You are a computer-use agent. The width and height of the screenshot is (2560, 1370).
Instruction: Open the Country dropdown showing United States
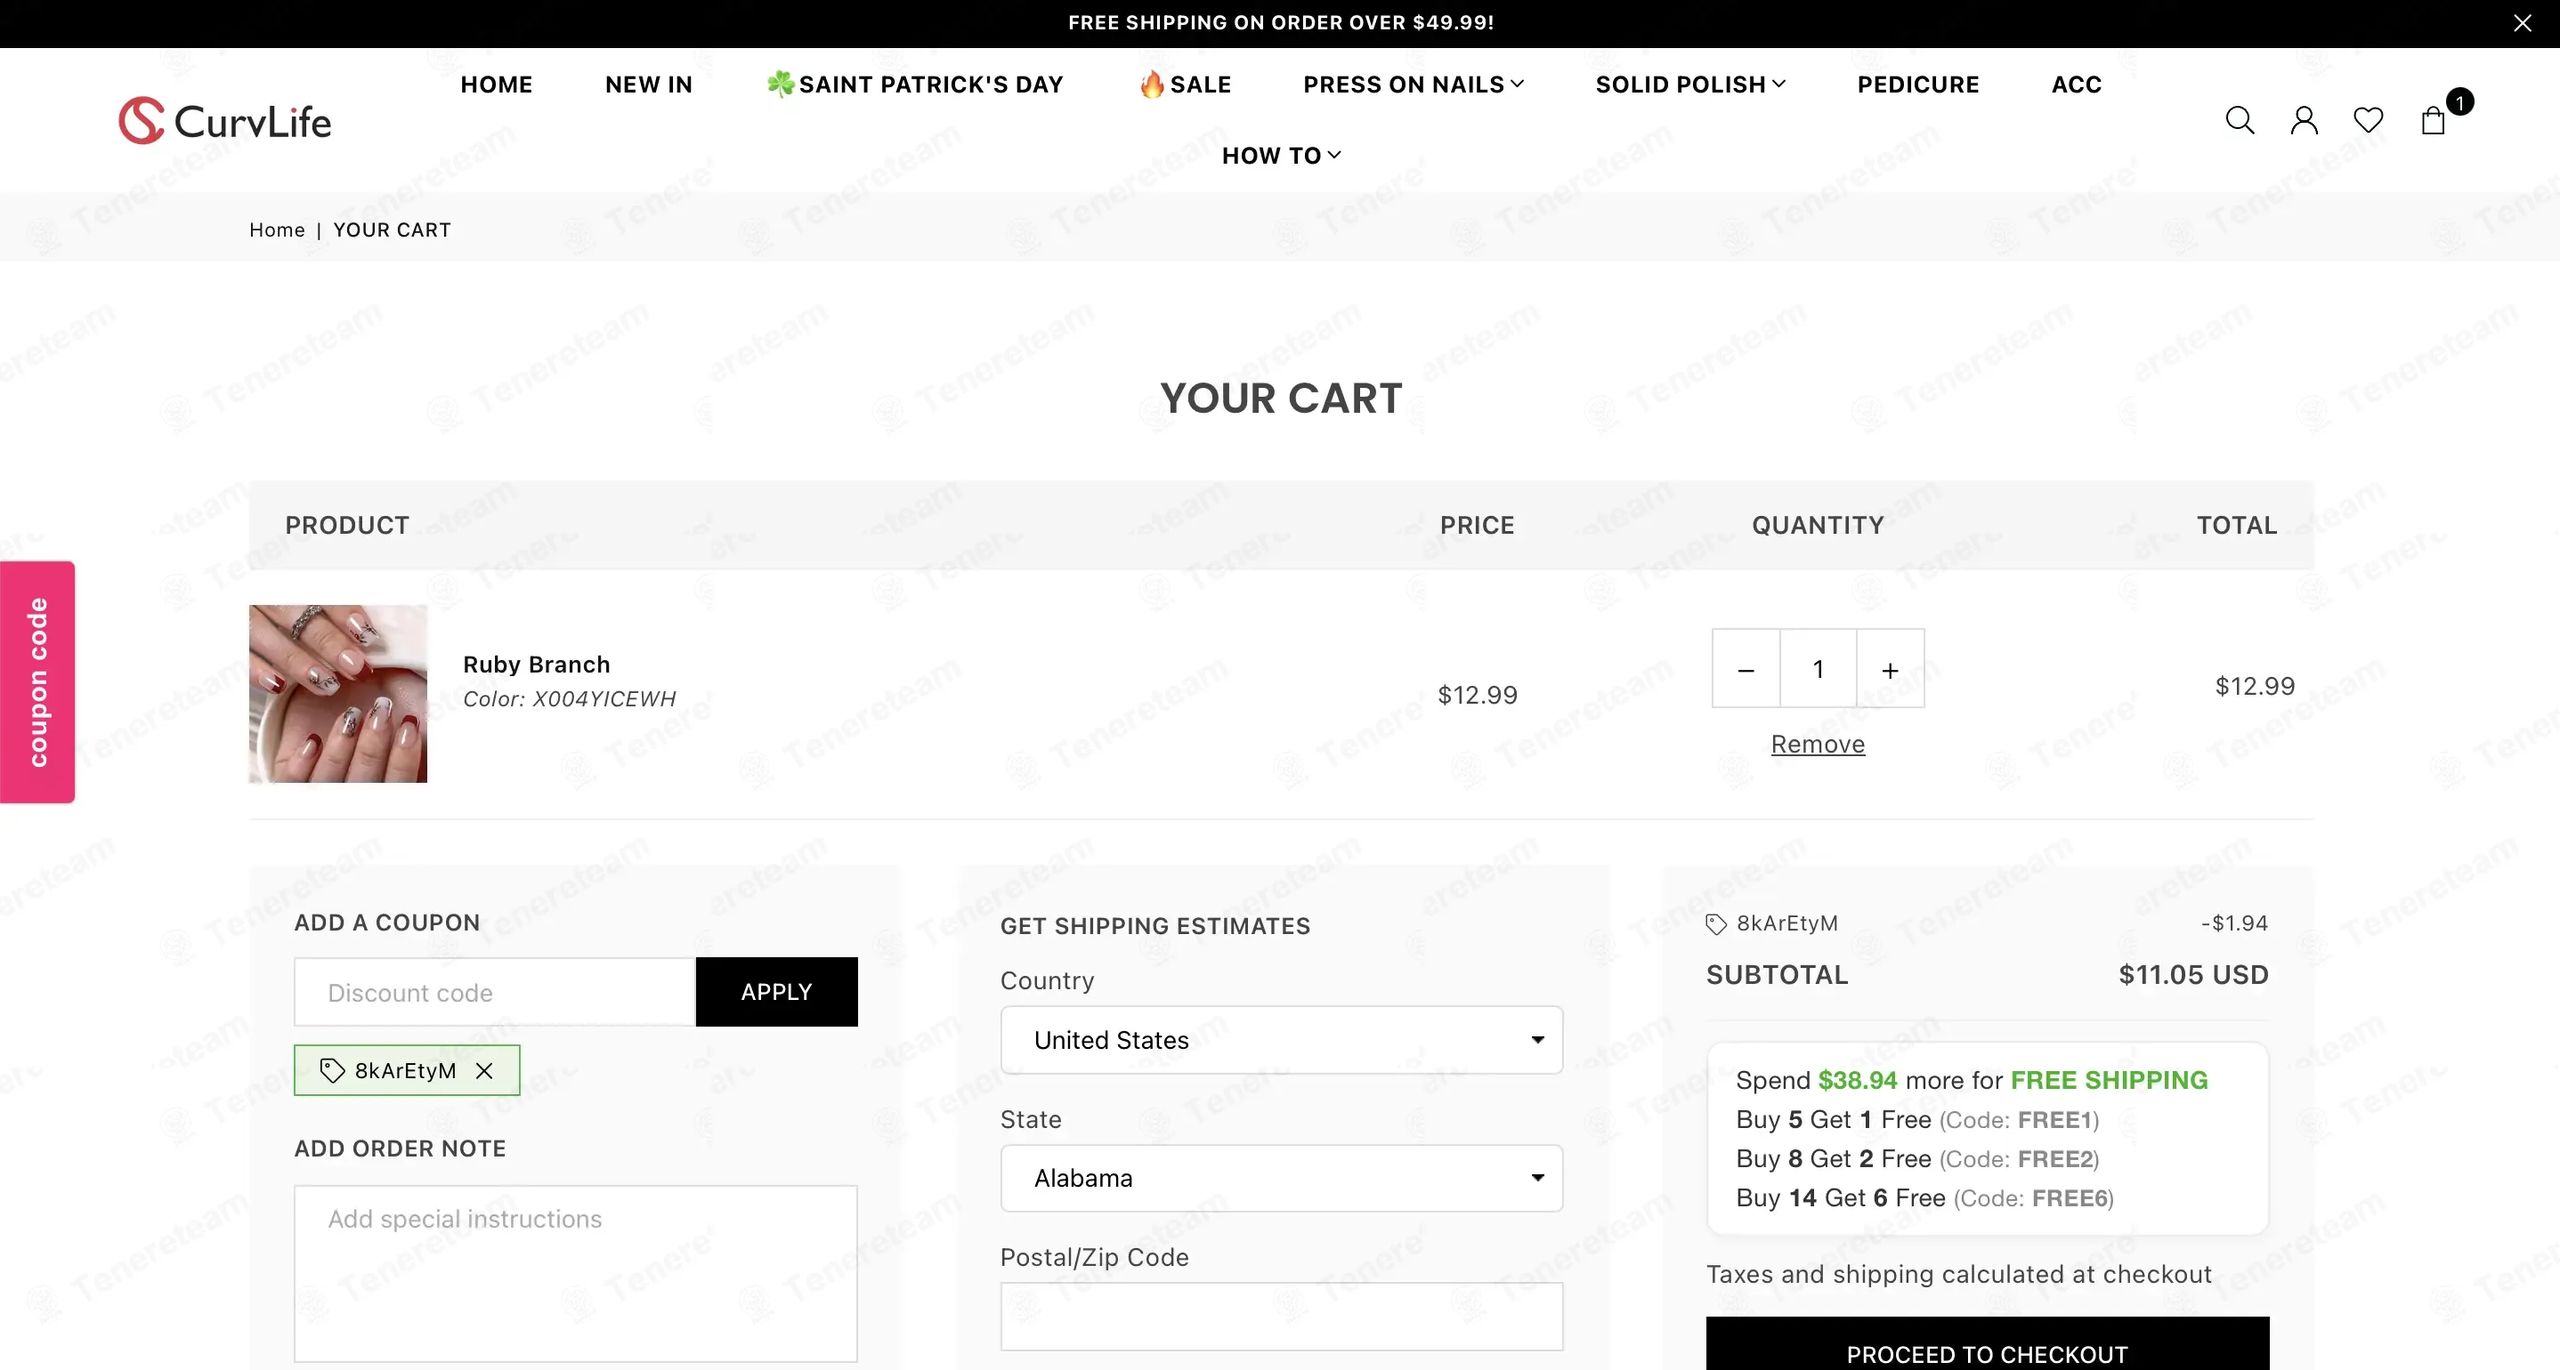click(x=1281, y=1040)
